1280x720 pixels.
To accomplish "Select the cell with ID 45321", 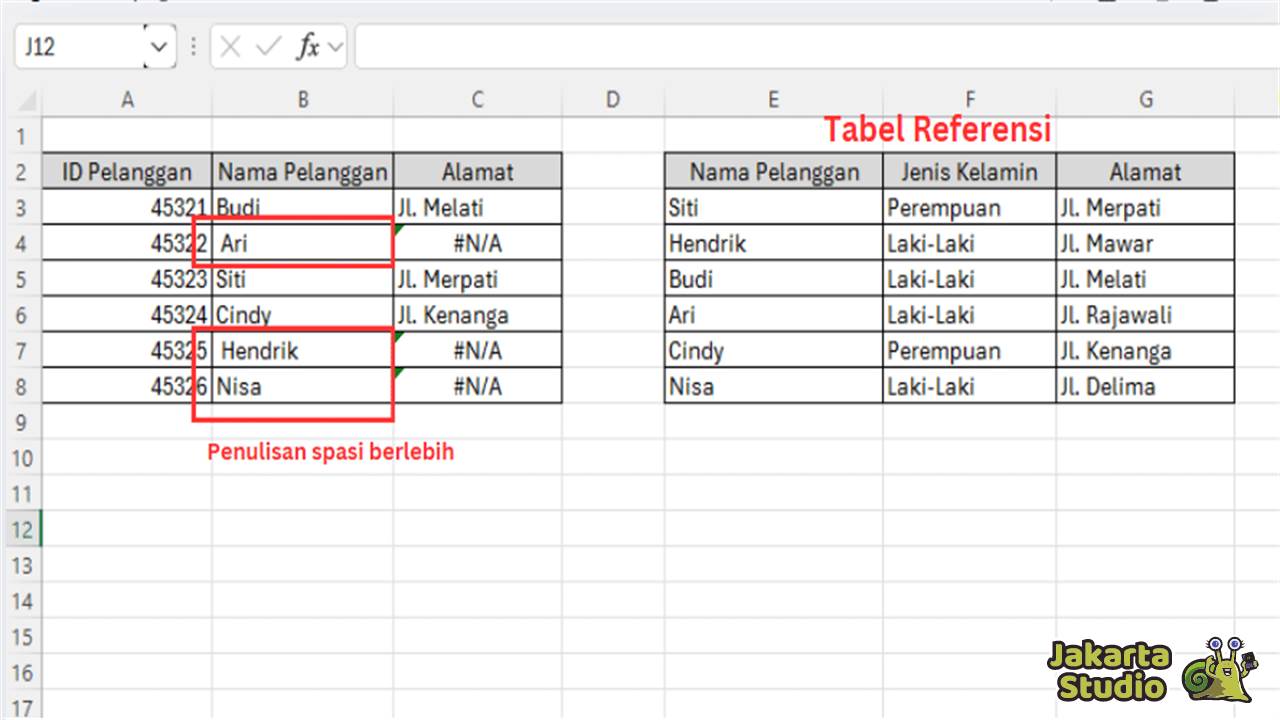I will coord(127,207).
